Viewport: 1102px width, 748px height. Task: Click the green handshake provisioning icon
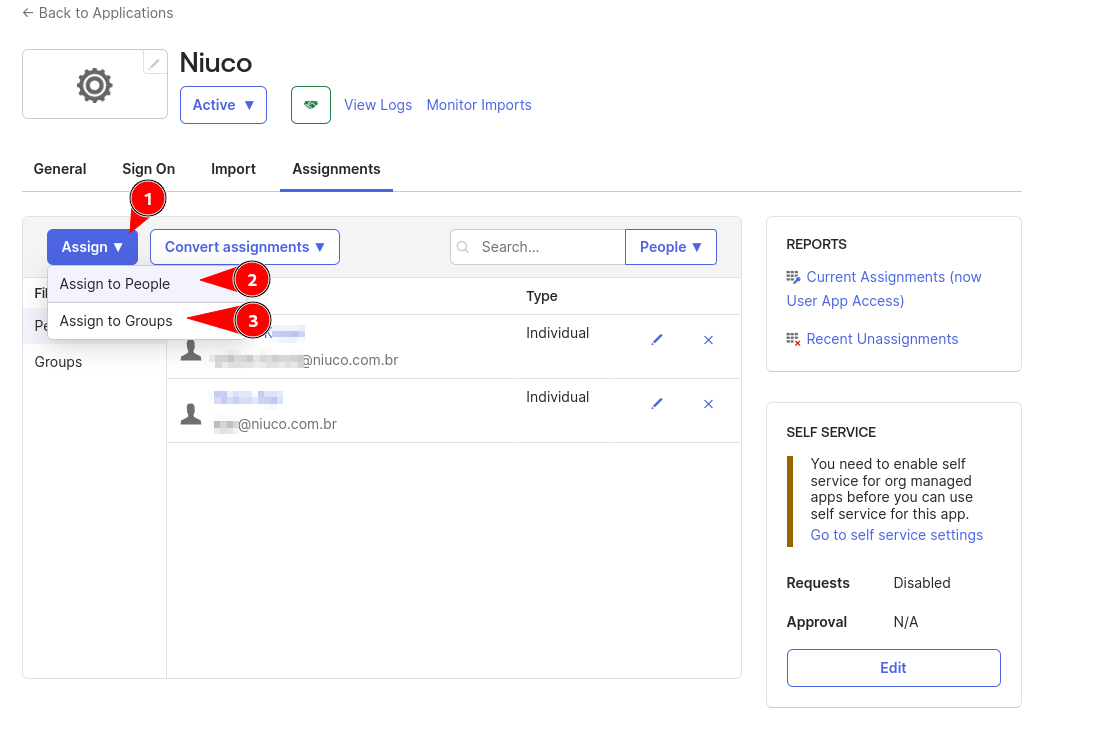click(x=311, y=105)
